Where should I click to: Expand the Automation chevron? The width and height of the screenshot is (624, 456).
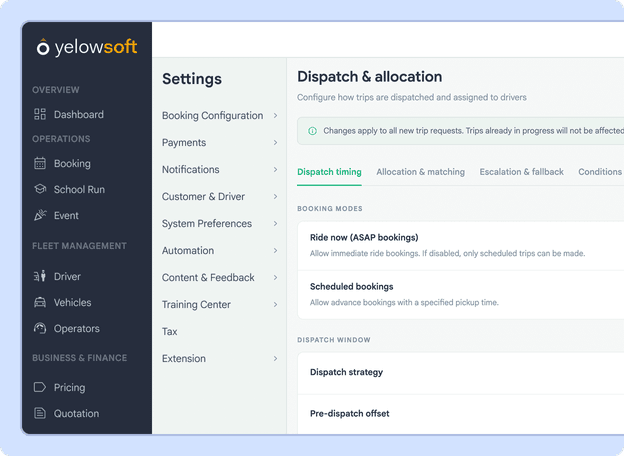275,251
